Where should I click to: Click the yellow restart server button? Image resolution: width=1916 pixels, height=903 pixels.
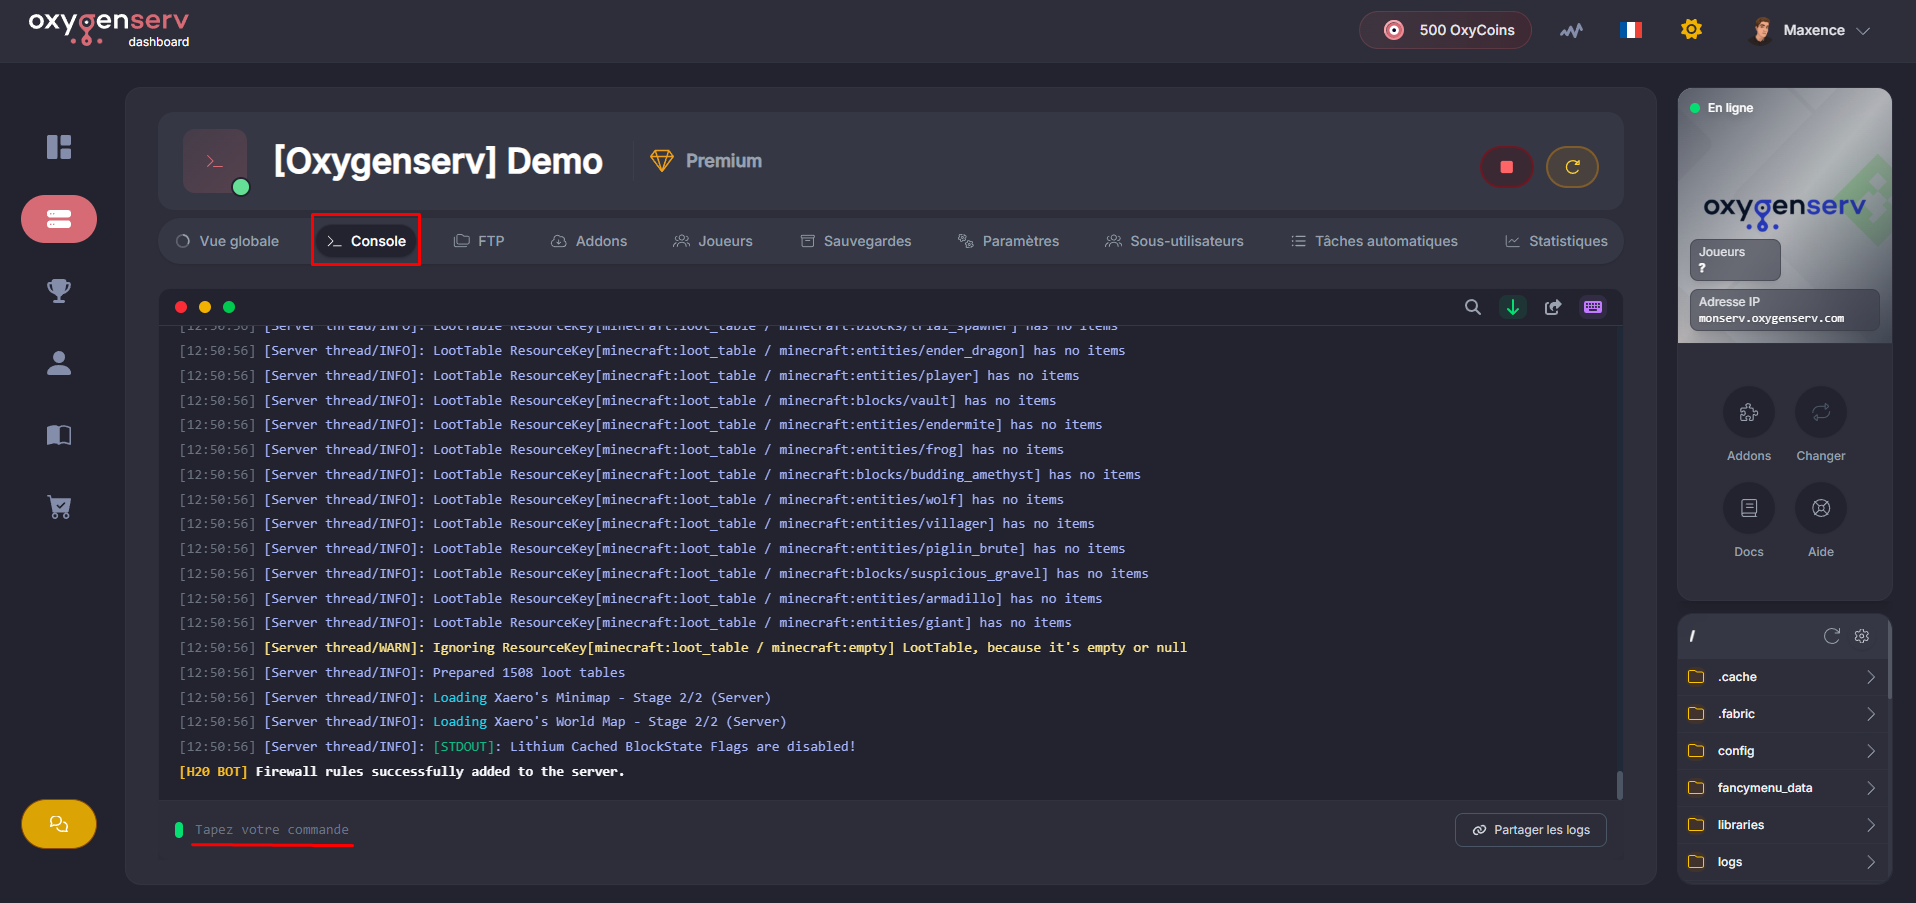point(1572,167)
